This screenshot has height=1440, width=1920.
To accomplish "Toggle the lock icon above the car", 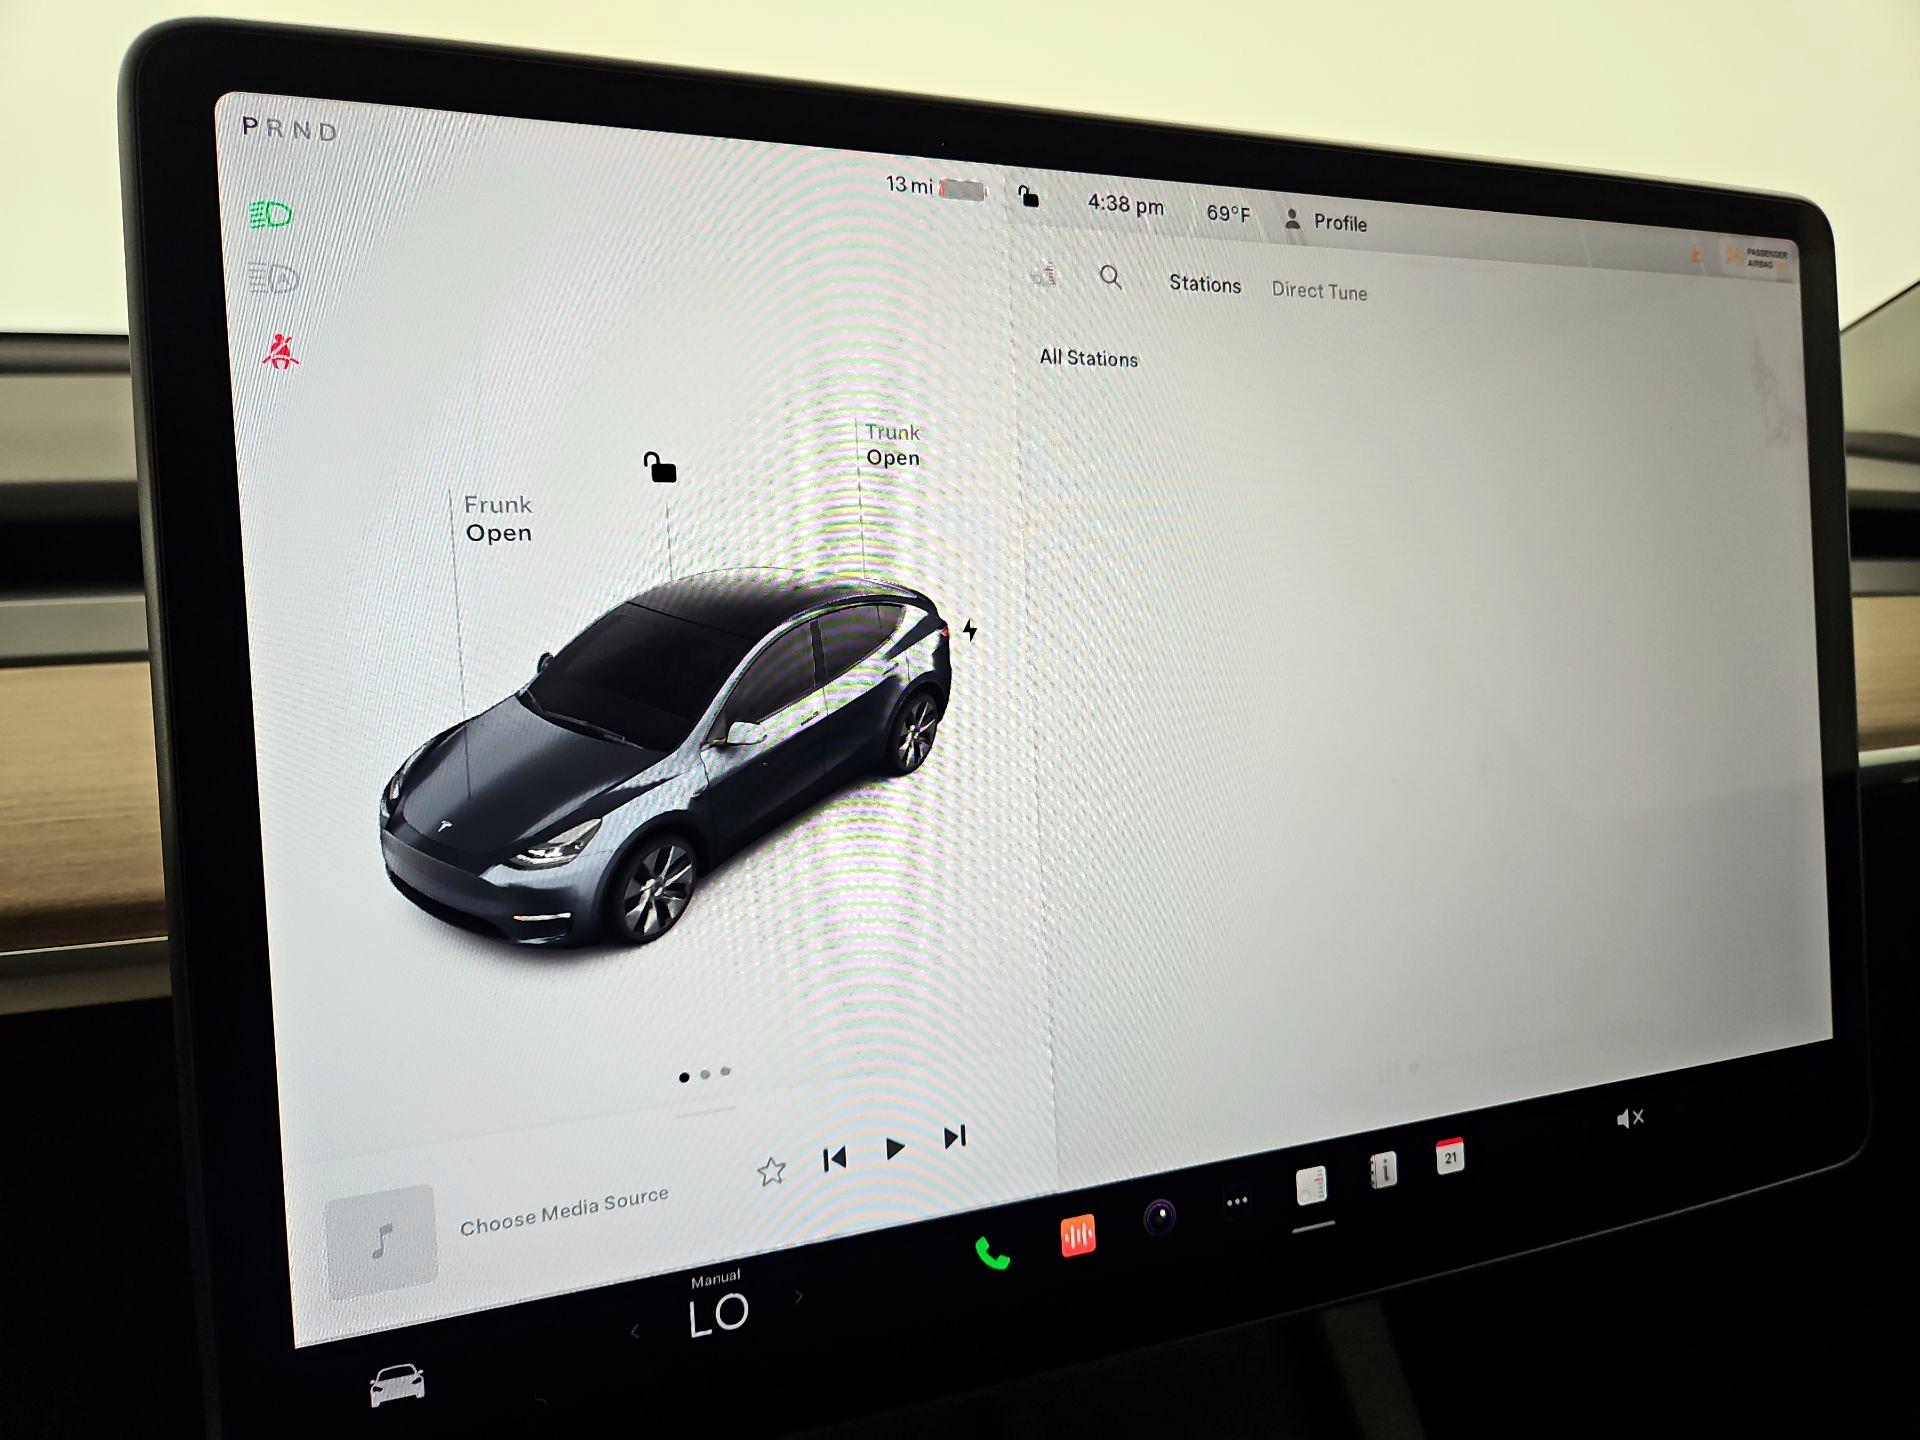I will tap(659, 467).
